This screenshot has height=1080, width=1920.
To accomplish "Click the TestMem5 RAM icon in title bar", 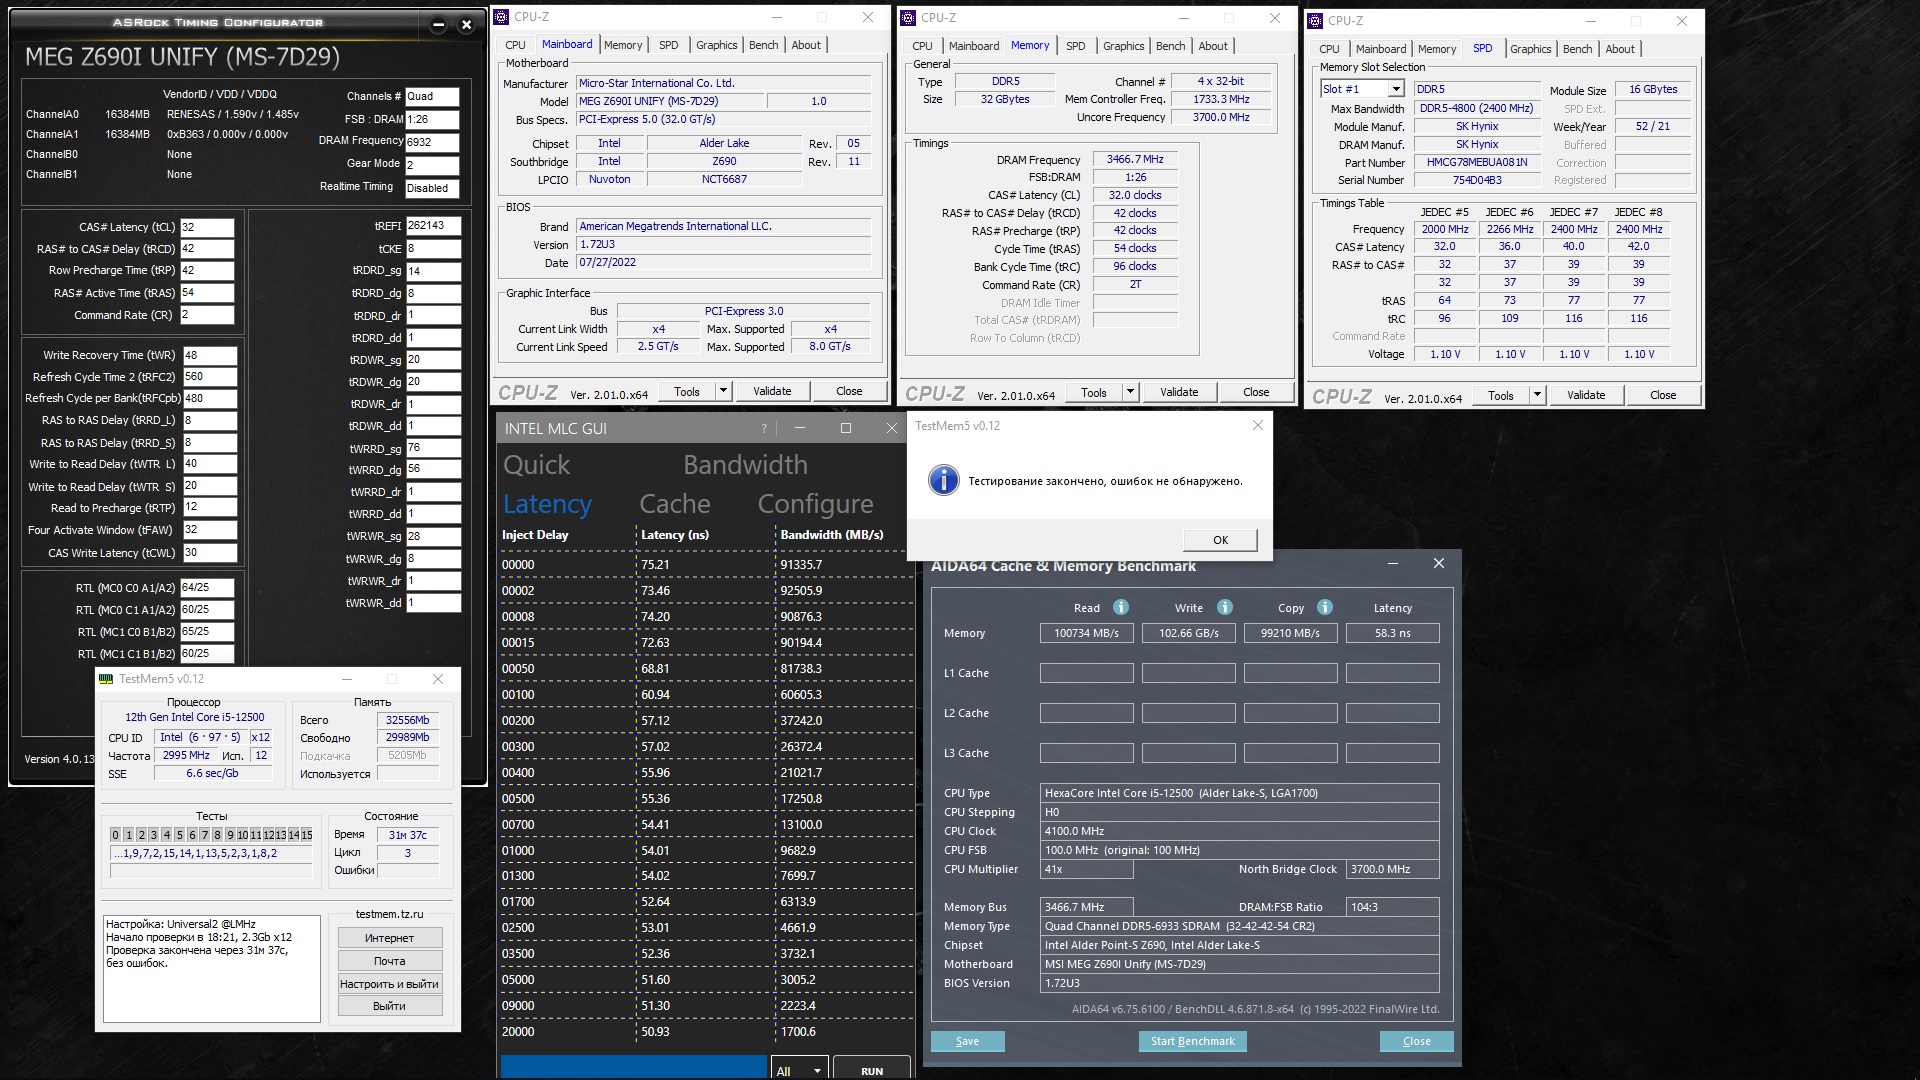I will 106,679.
